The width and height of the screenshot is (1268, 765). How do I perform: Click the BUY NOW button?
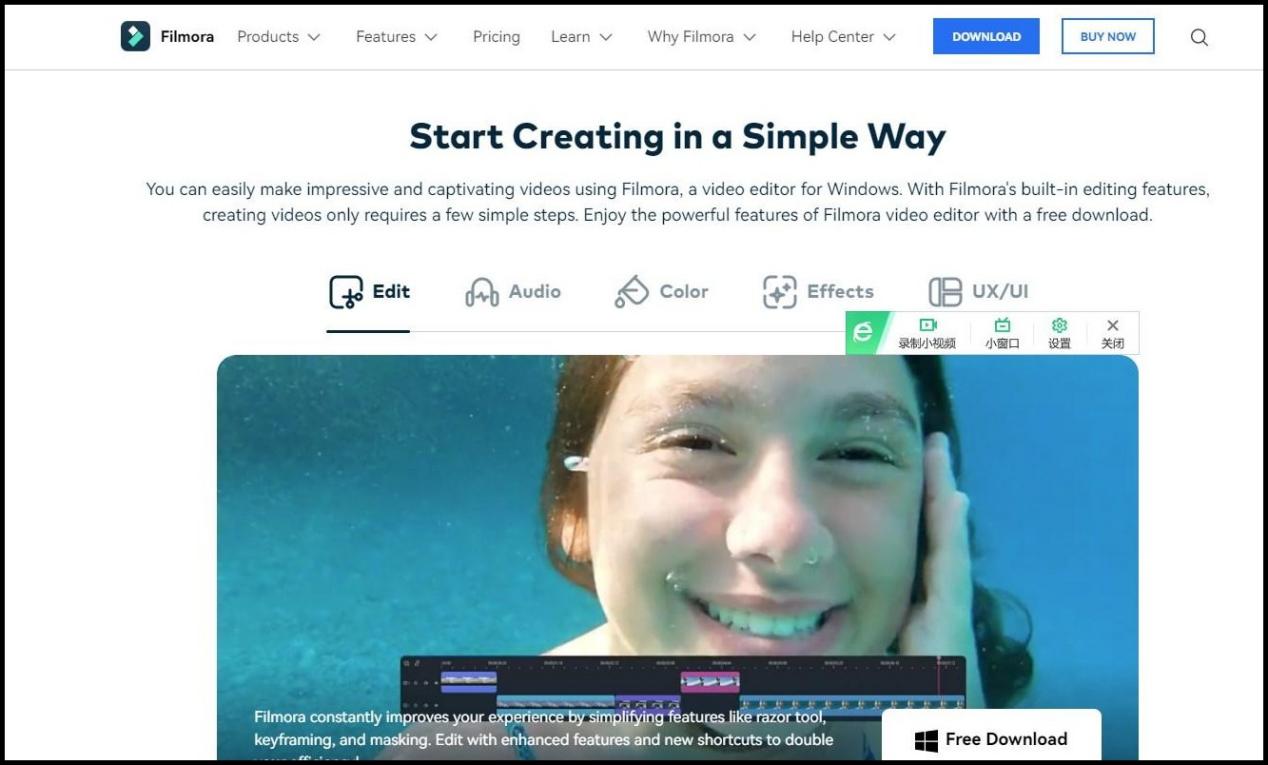pos(1108,36)
